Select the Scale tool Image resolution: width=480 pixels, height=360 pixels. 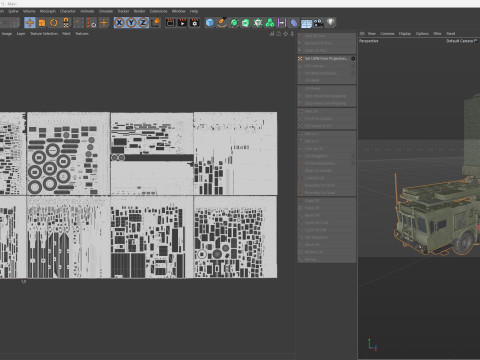click(42, 23)
